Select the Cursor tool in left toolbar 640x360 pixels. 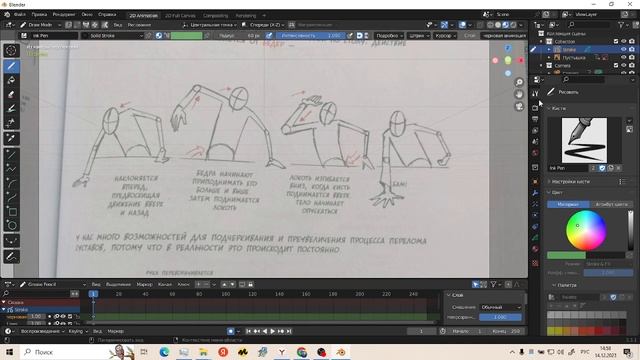point(11,51)
